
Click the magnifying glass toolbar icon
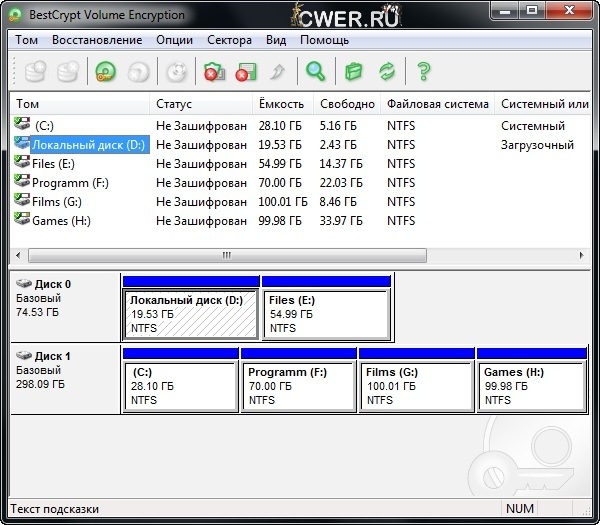coord(316,71)
